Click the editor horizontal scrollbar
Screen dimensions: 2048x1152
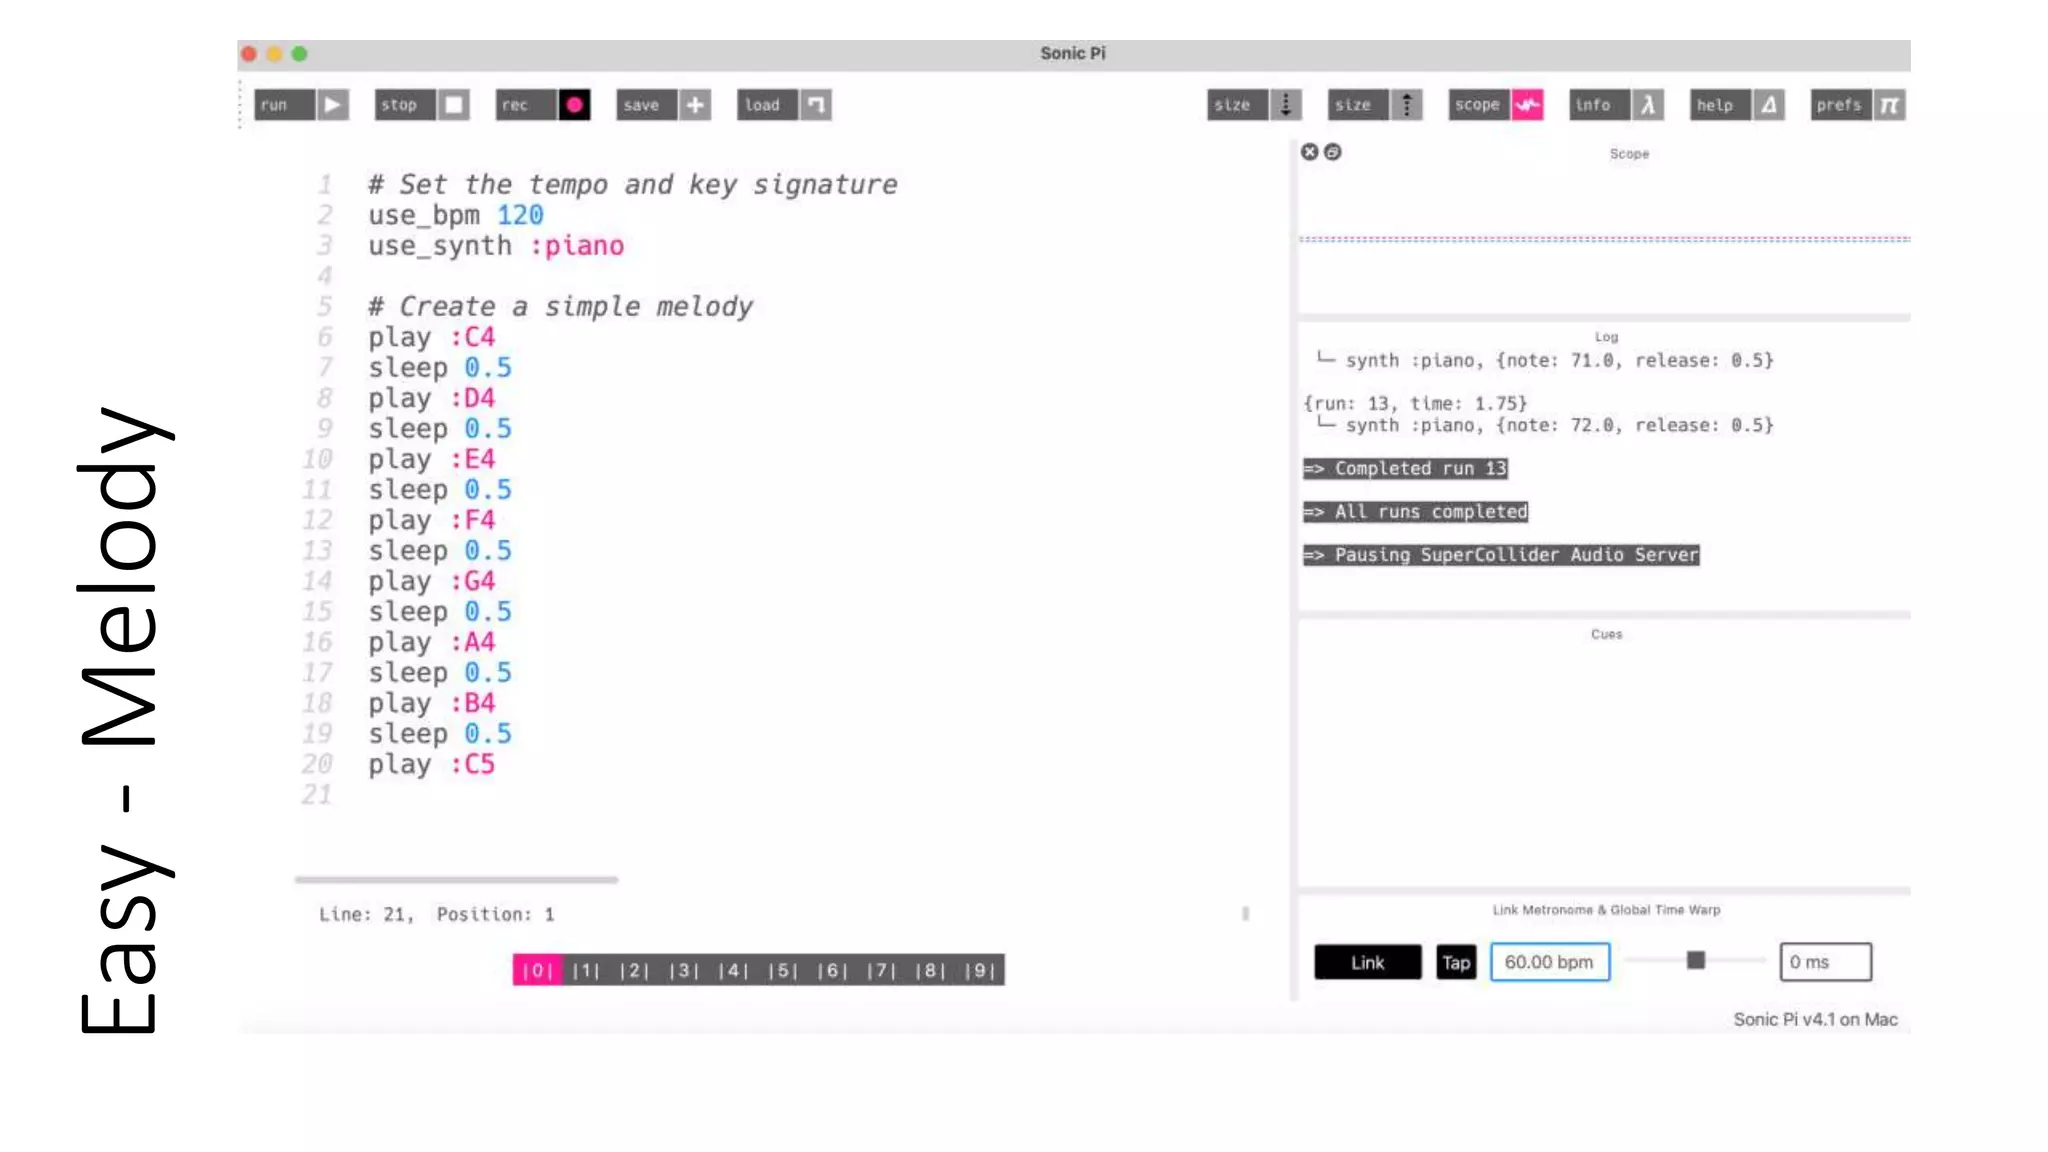[456, 880]
